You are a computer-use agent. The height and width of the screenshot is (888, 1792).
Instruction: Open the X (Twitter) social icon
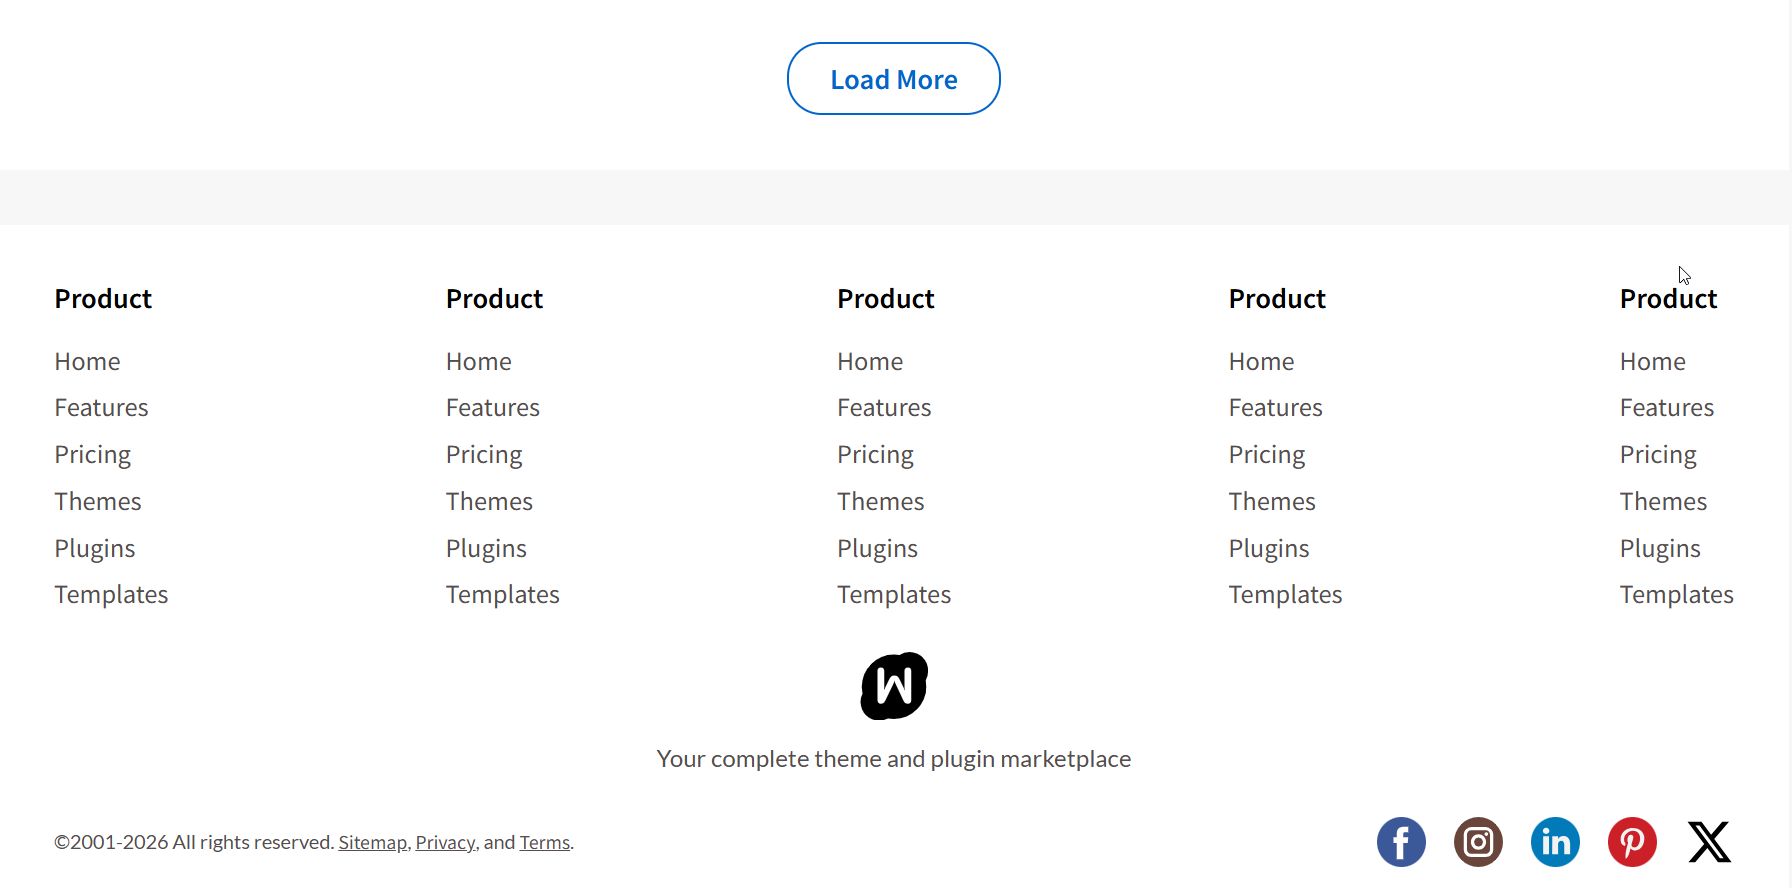pos(1709,842)
